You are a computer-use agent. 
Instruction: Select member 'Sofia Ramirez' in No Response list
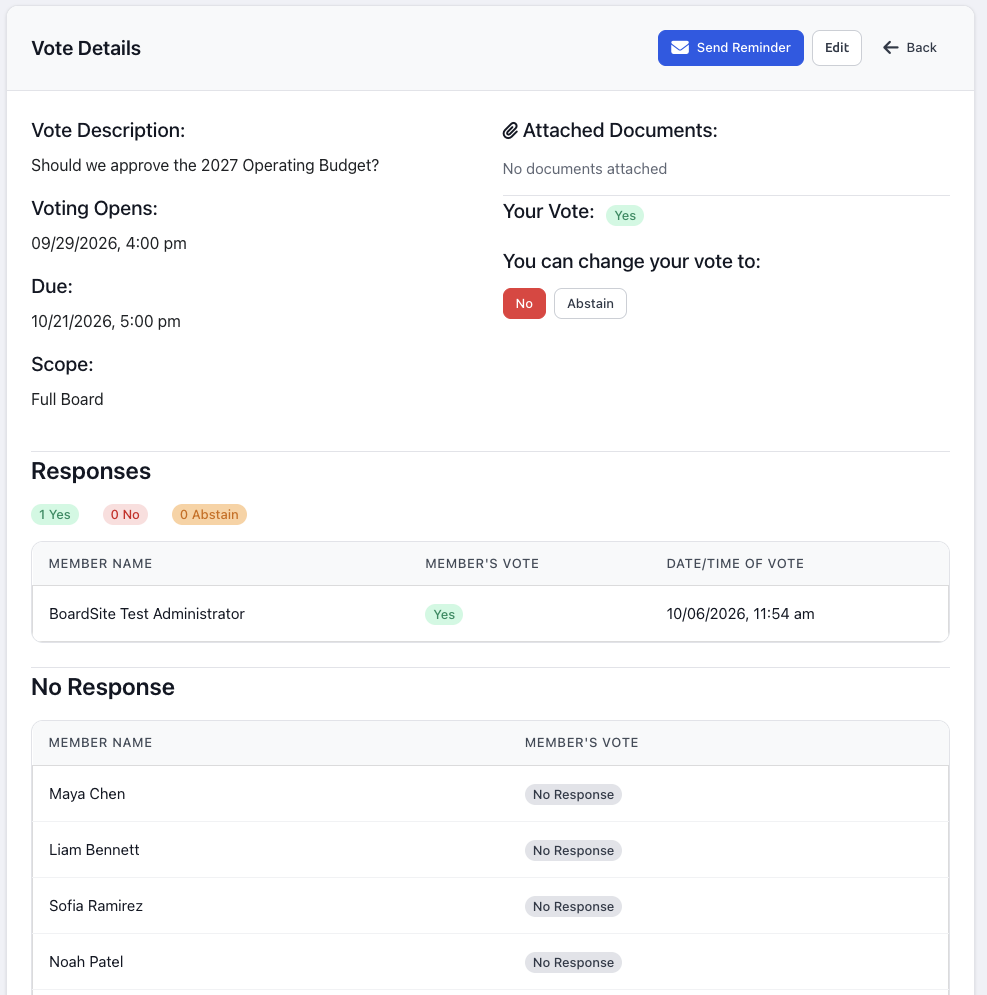pyautogui.click(x=96, y=906)
